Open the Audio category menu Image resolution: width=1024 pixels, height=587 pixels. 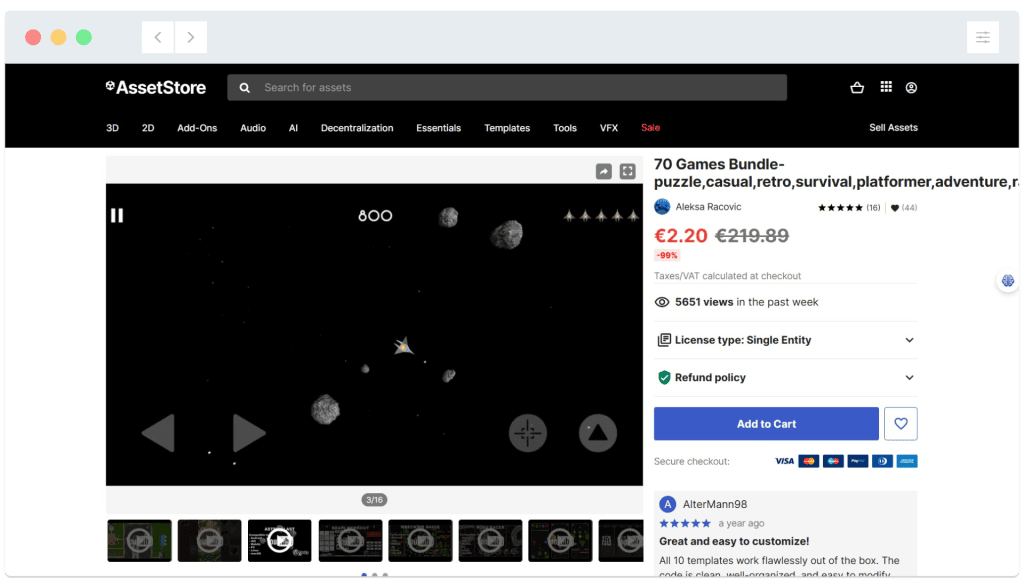click(x=253, y=128)
